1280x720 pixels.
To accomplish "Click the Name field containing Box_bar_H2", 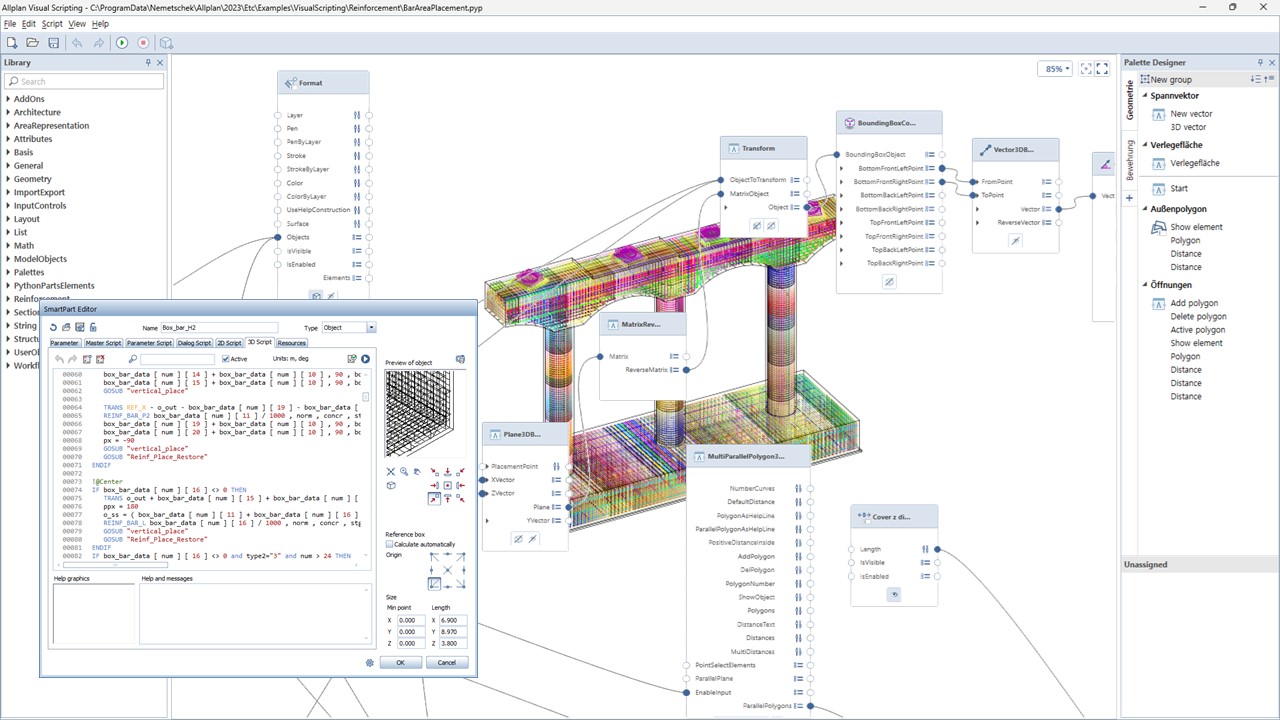I will click(x=218, y=327).
